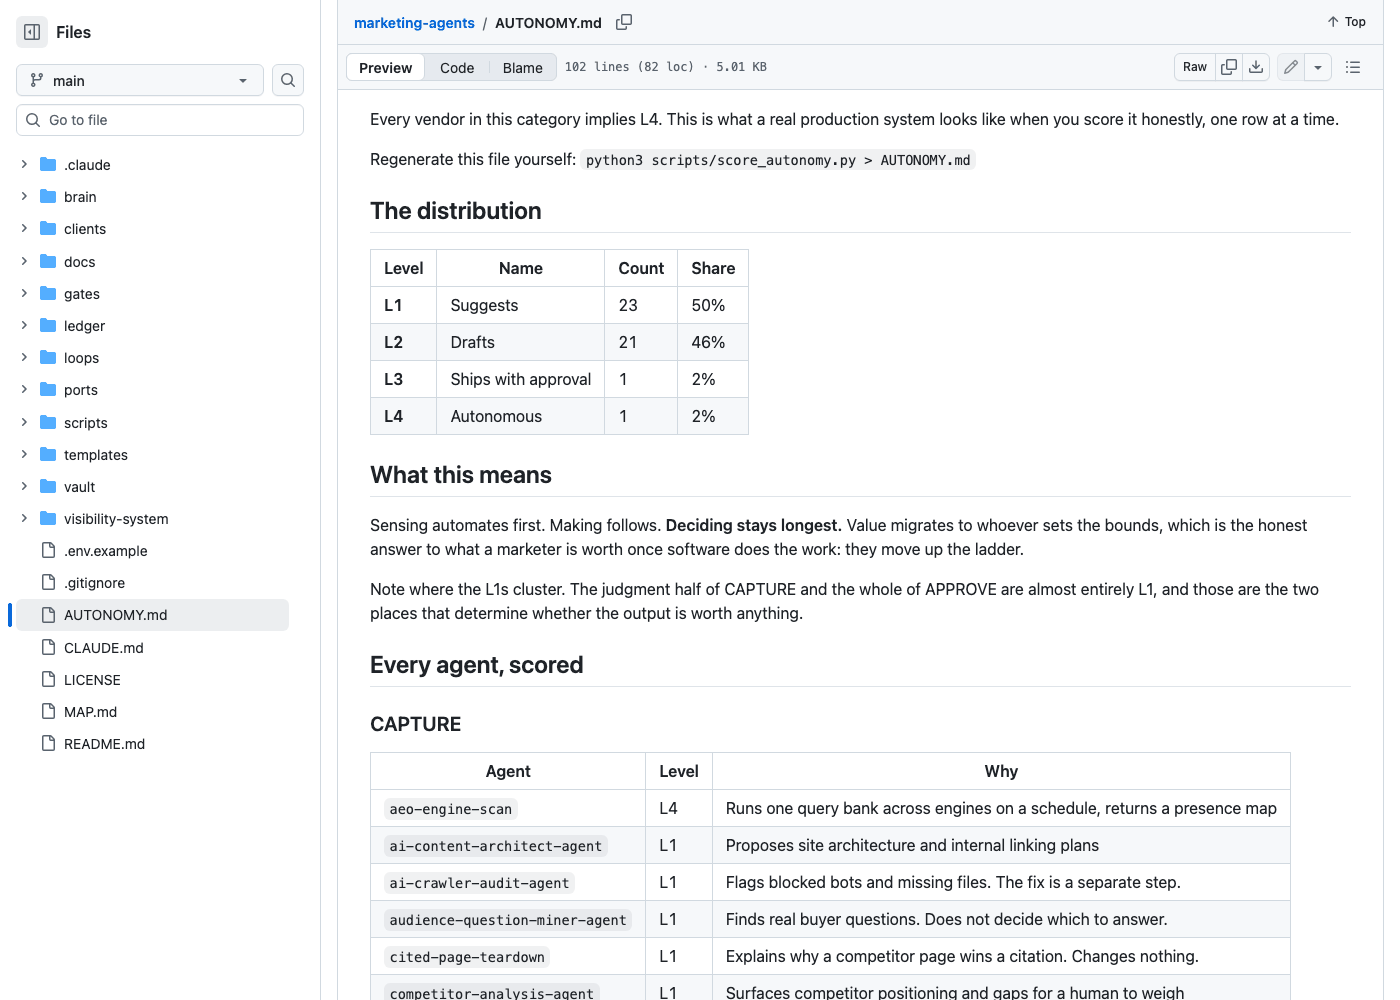This screenshot has height=1000, width=1400.
Task: Switch to the Blame tab
Action: [x=522, y=67]
